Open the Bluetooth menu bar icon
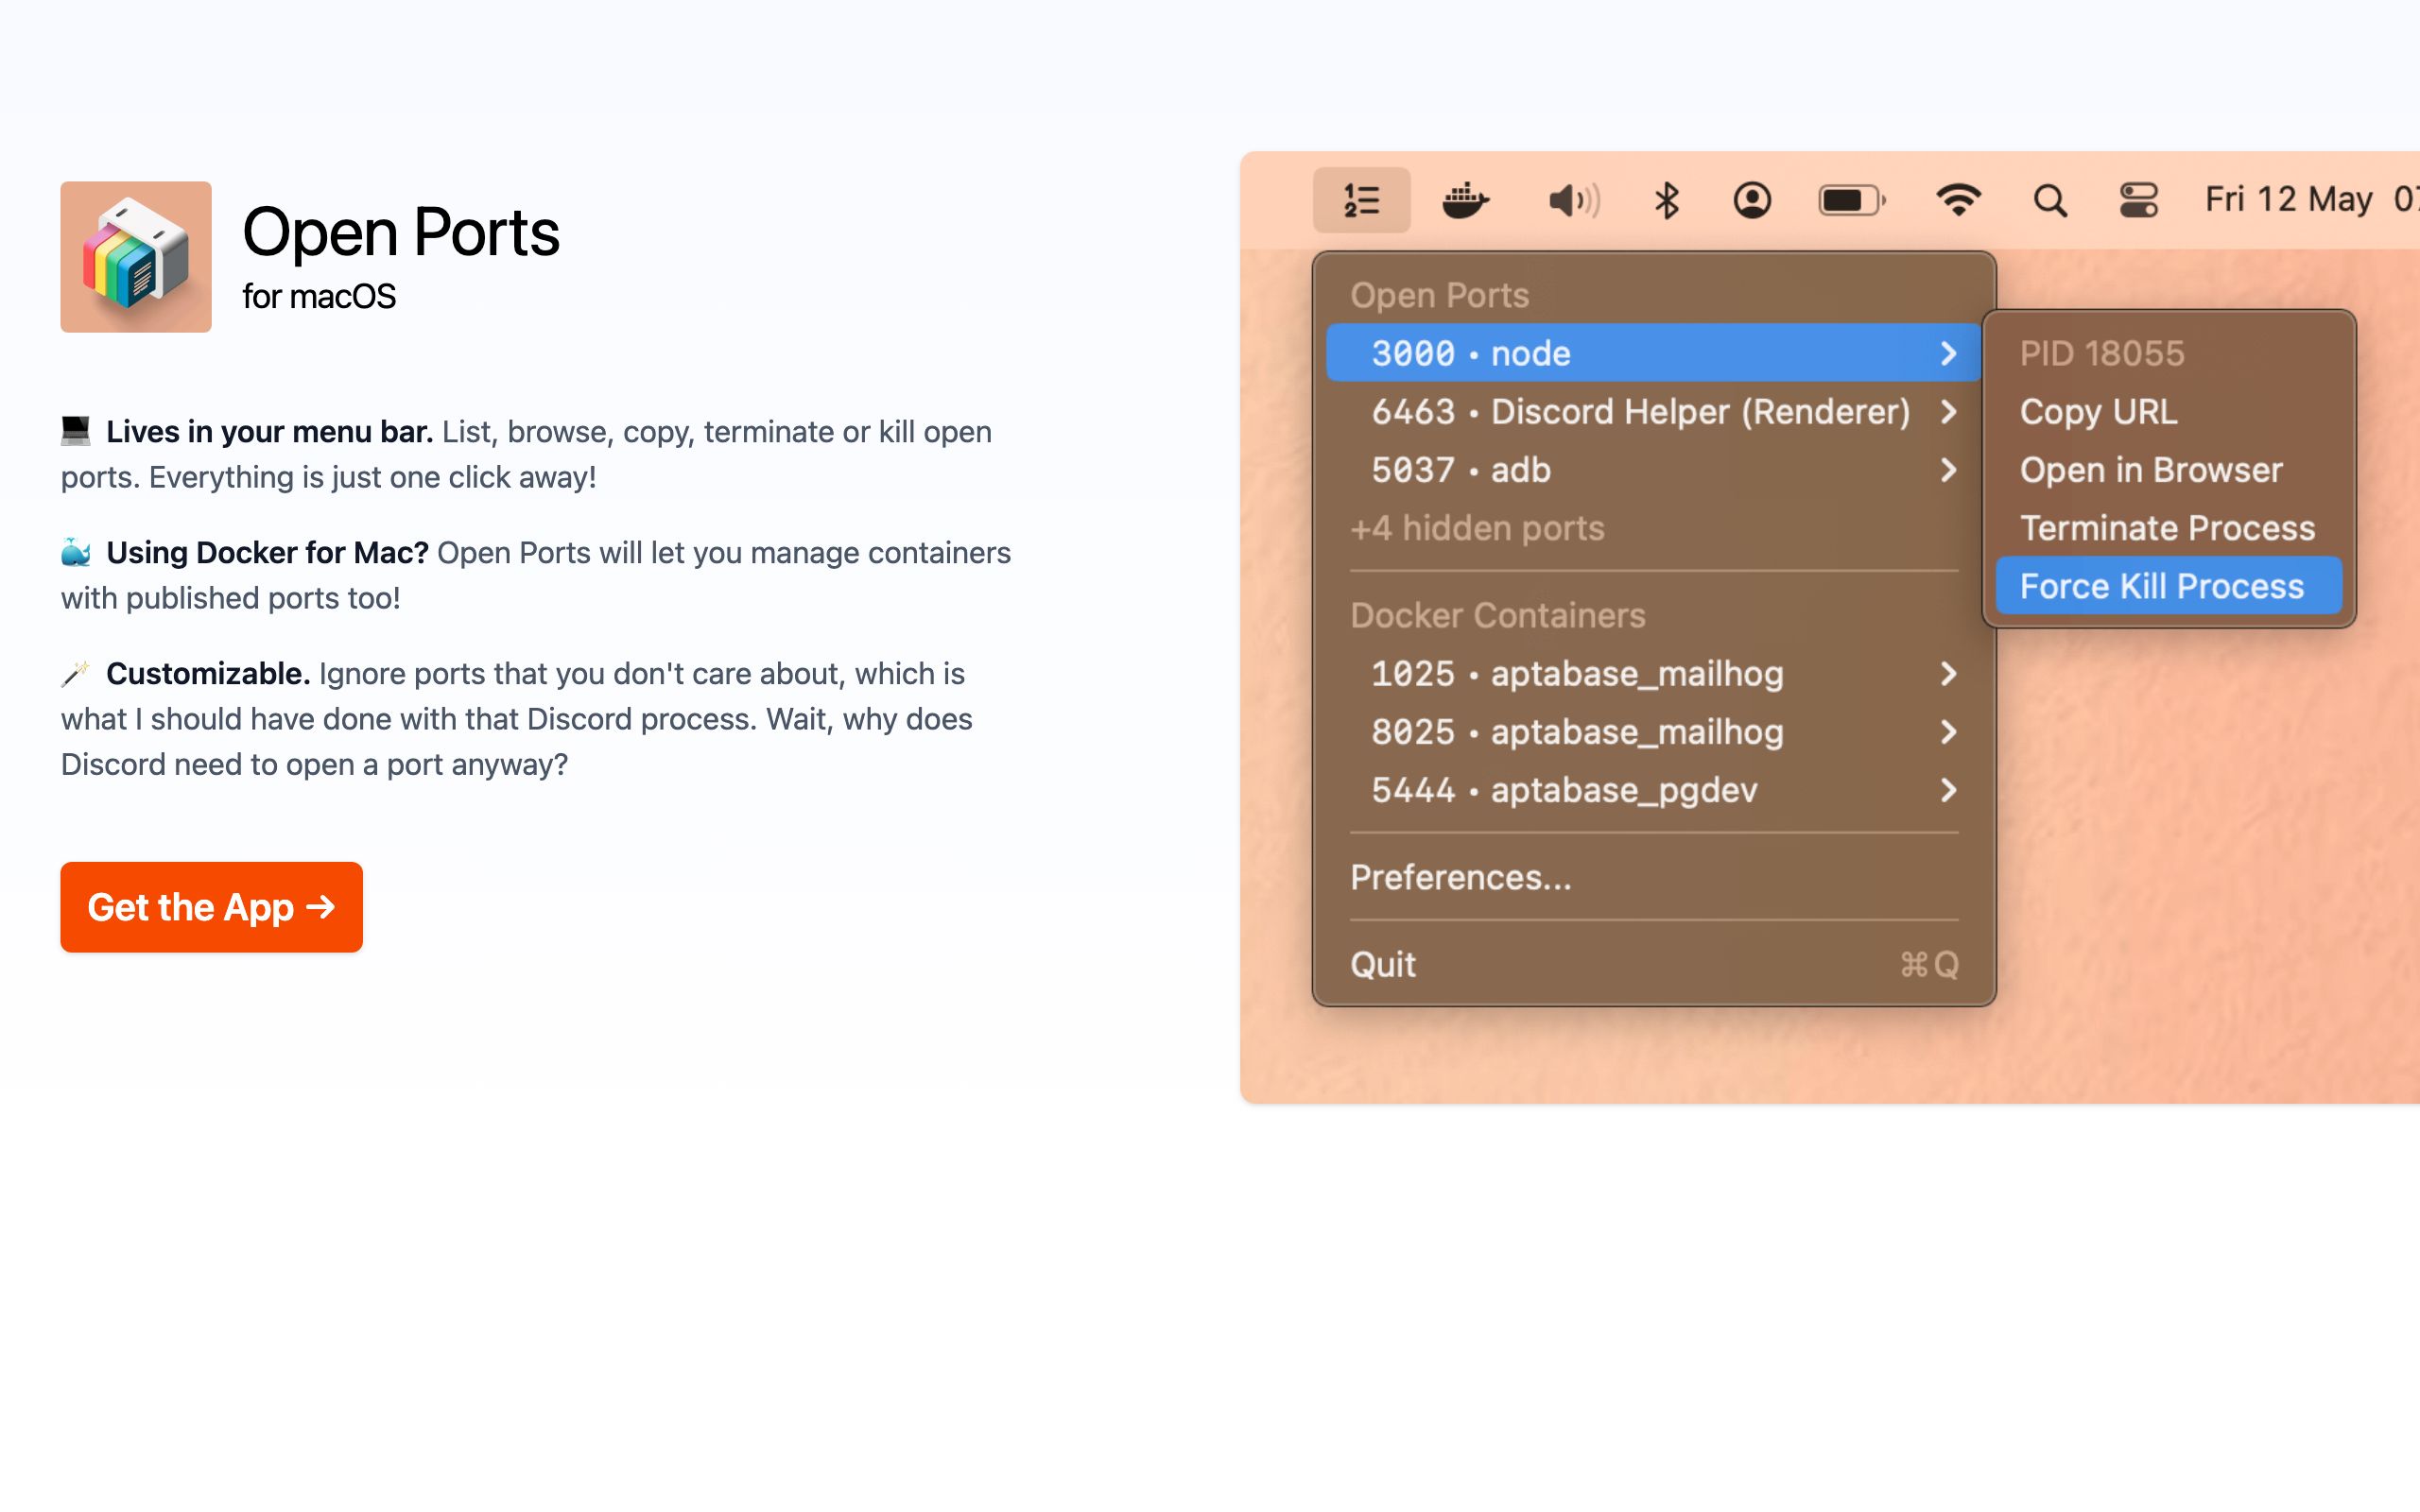Image resolution: width=2420 pixels, height=1512 pixels. (x=1666, y=201)
